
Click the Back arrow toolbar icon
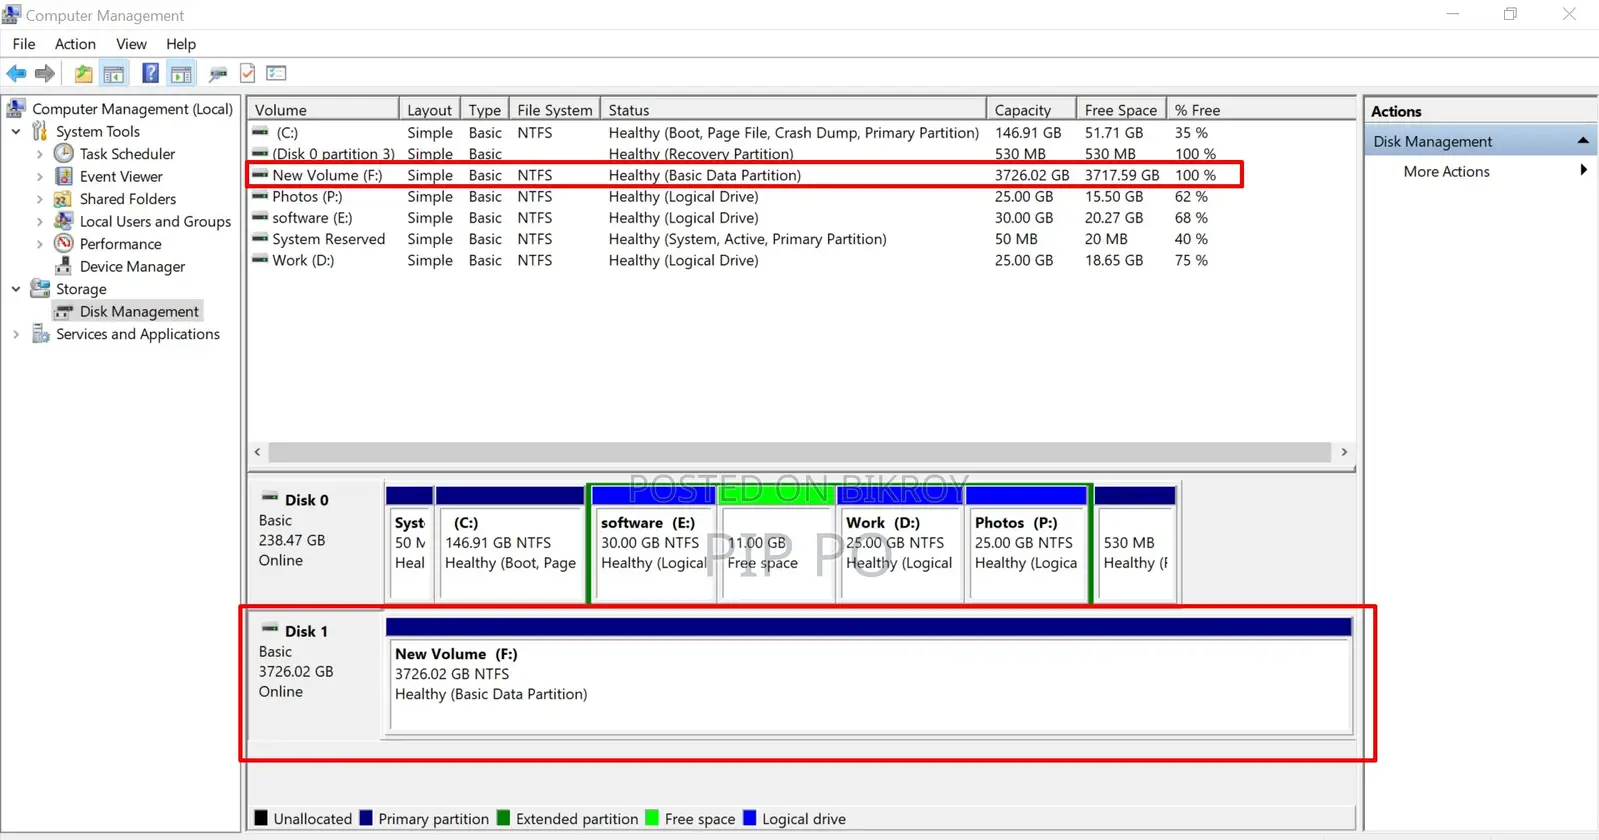[16, 73]
